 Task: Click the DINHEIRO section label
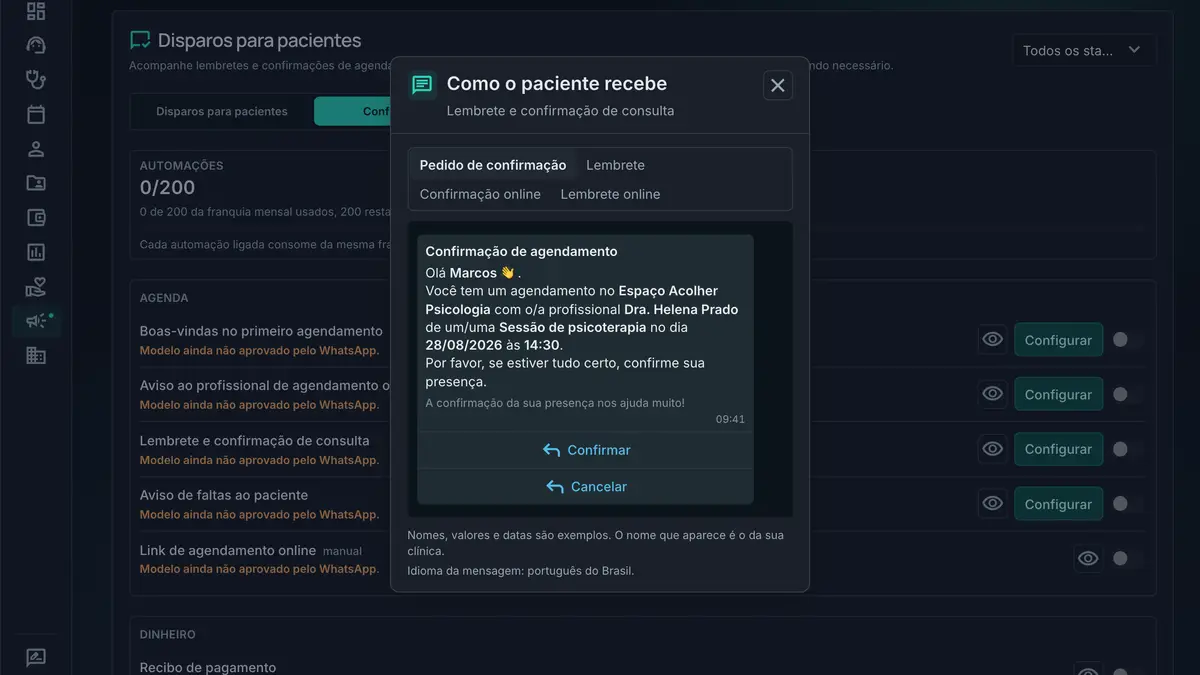pos(167,634)
